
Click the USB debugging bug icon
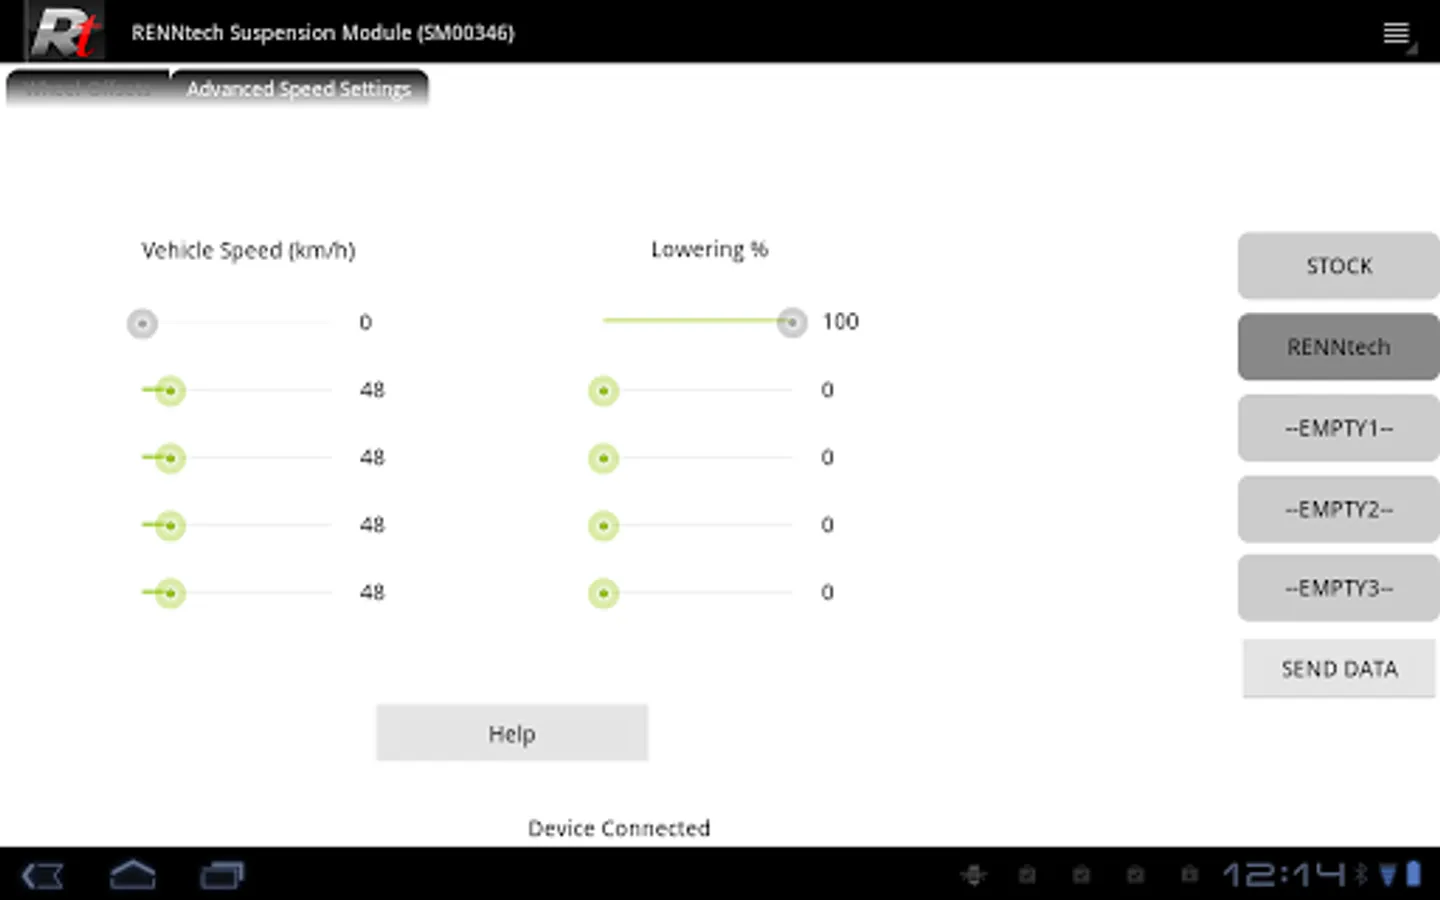[973, 875]
